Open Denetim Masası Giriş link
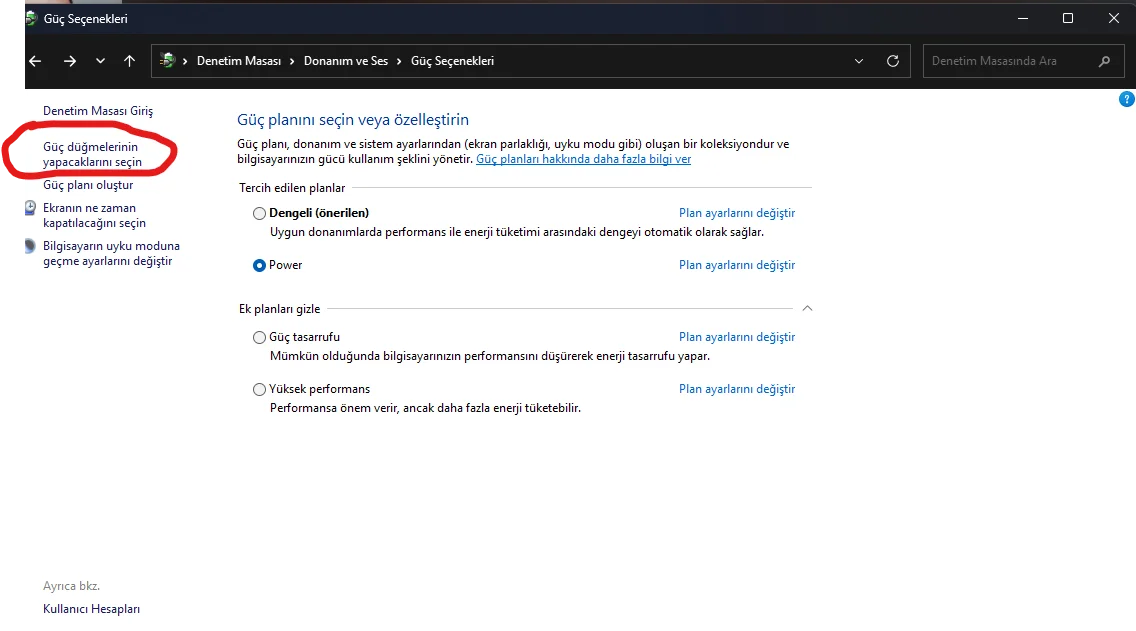1136x631 pixels. click(x=98, y=111)
